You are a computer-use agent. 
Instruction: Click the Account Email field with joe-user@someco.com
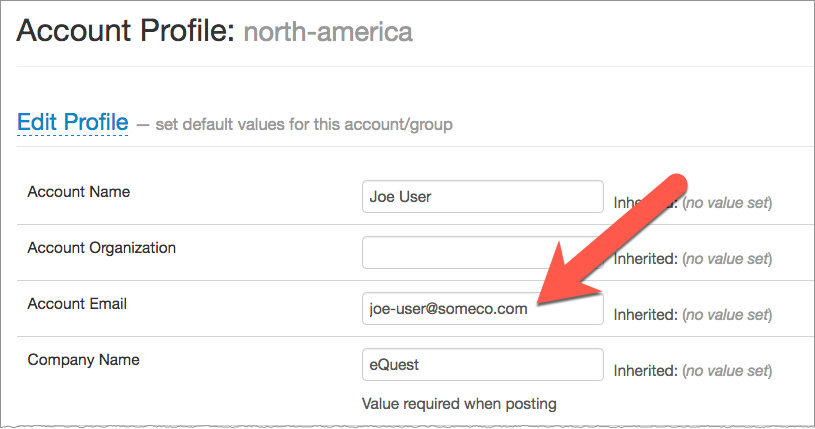(483, 309)
